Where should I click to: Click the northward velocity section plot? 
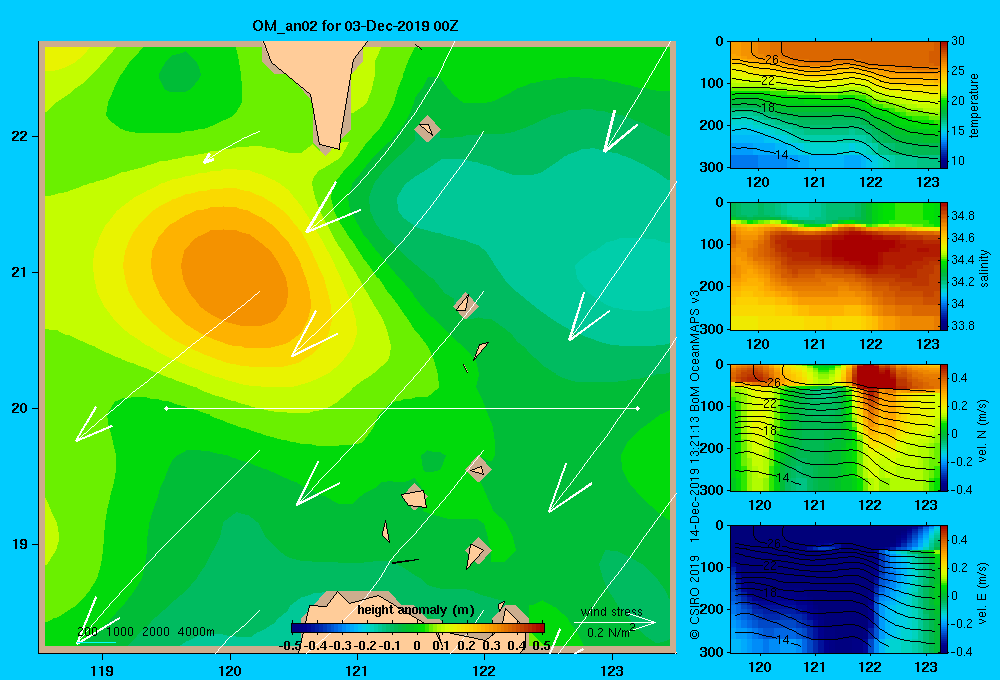coord(835,428)
